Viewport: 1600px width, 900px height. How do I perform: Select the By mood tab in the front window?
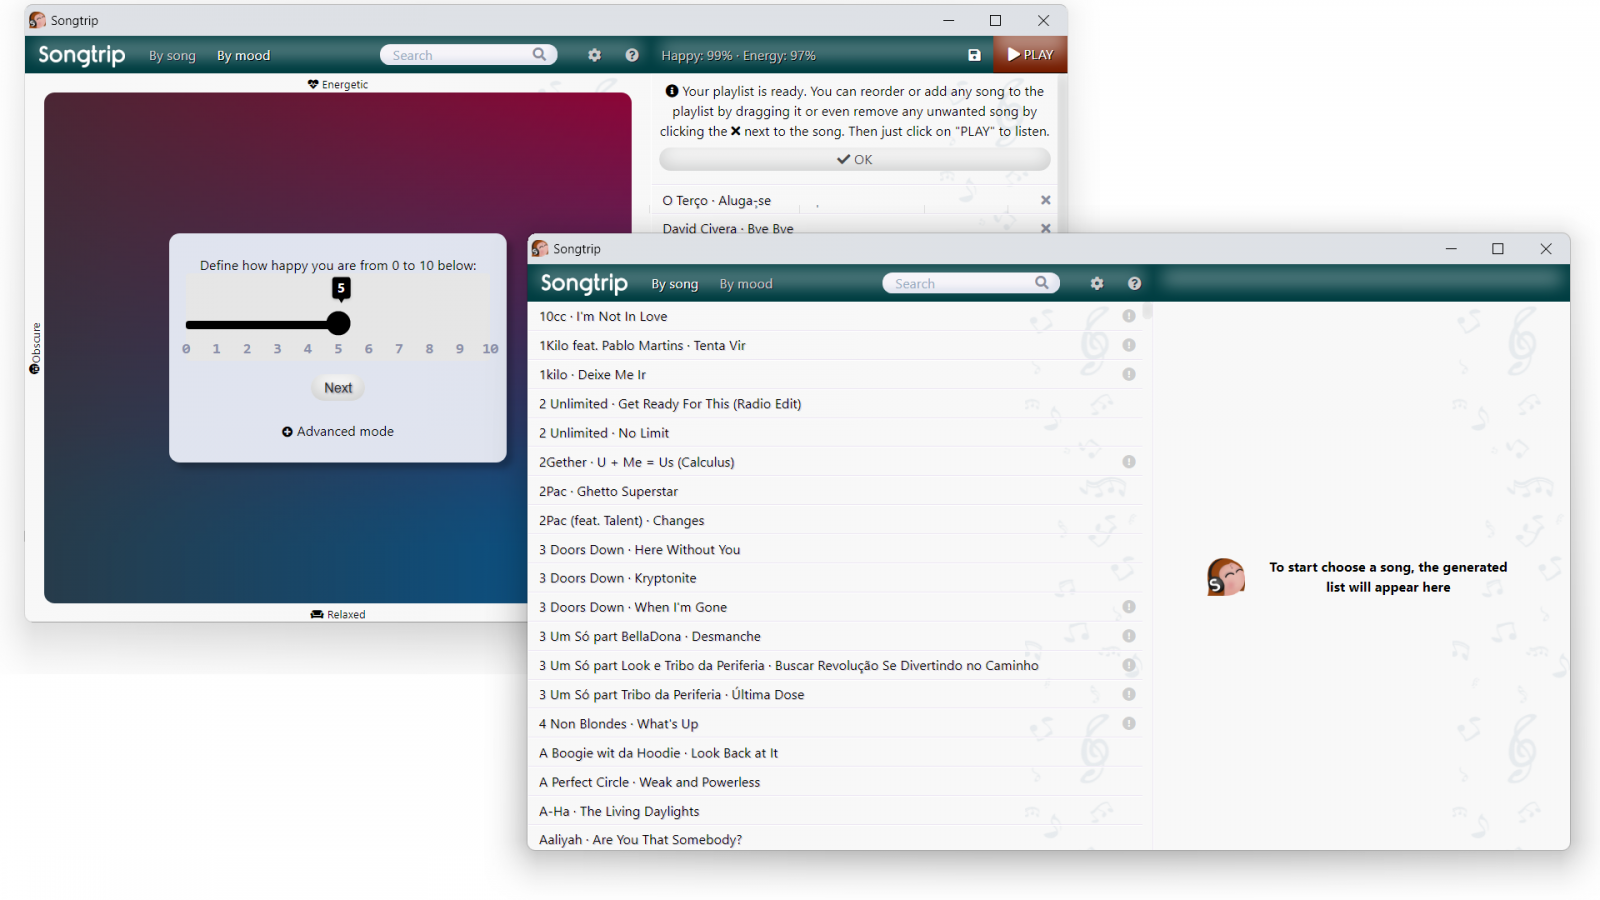(746, 284)
